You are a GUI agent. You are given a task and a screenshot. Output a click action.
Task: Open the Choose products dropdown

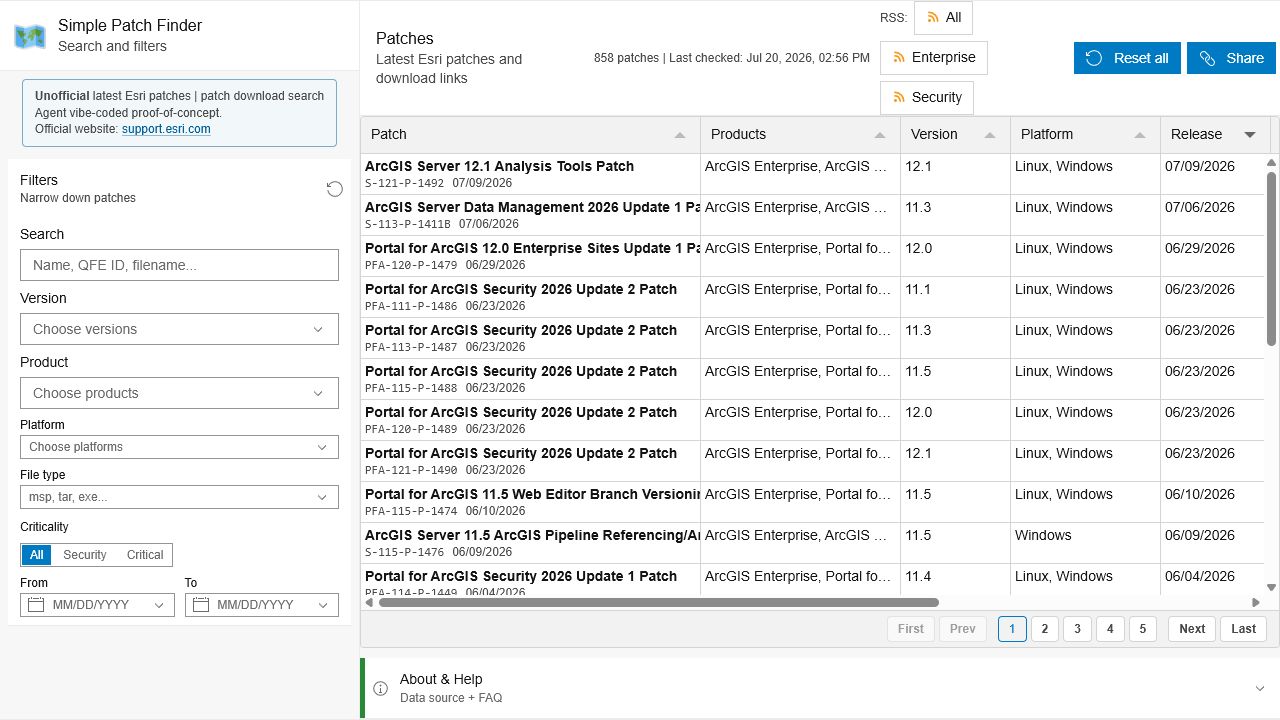[x=179, y=393]
